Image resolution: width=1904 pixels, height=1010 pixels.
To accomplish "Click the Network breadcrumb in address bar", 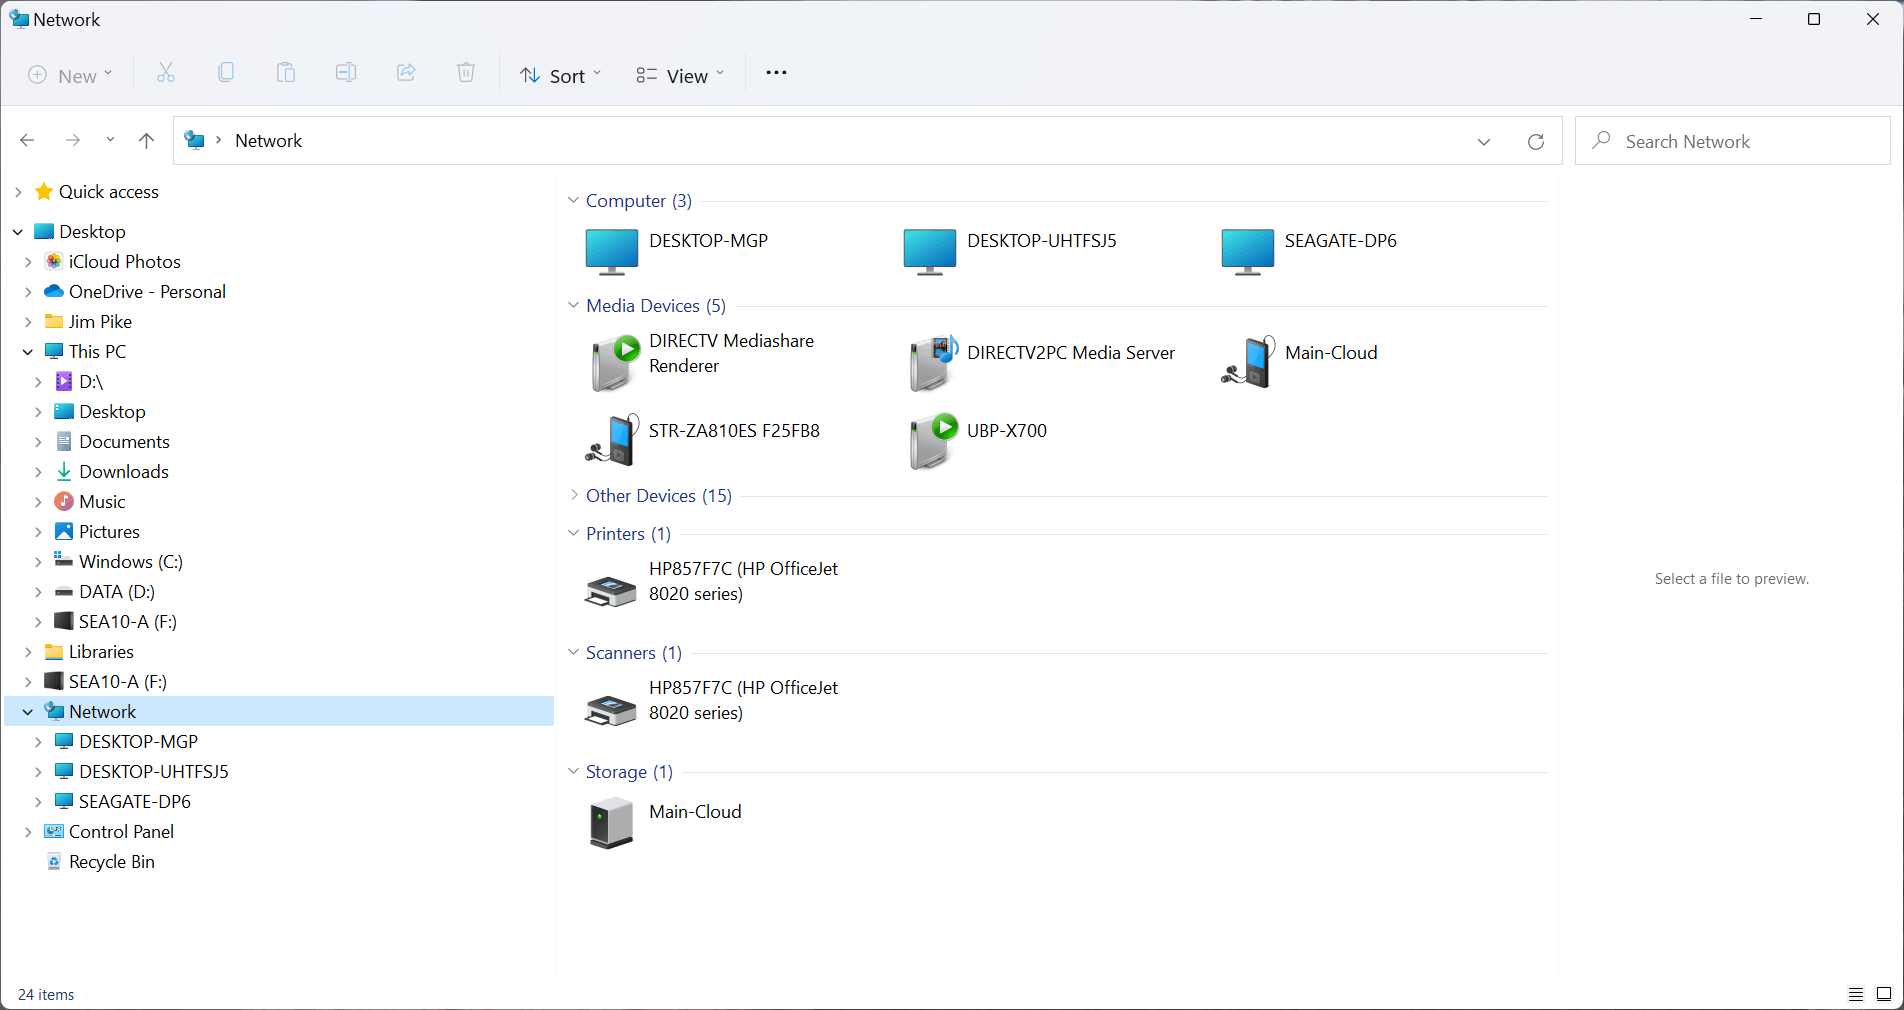I will click(x=268, y=141).
